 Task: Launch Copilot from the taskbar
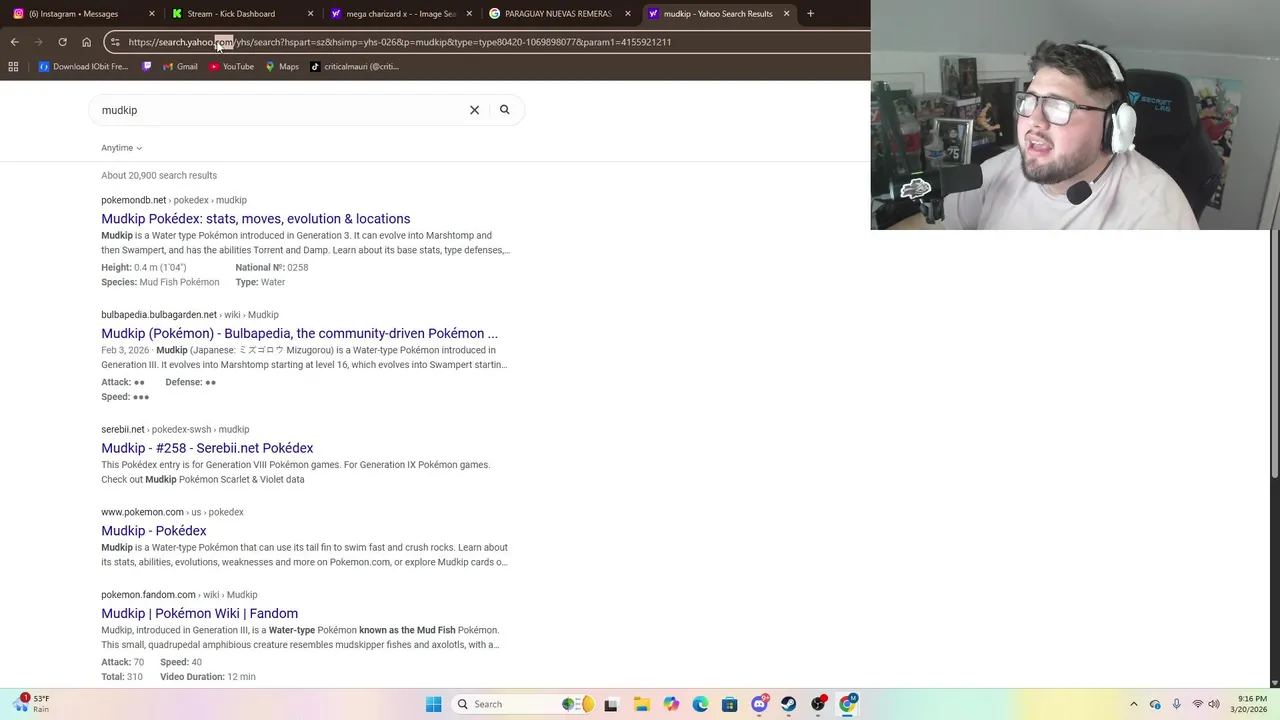(x=671, y=704)
